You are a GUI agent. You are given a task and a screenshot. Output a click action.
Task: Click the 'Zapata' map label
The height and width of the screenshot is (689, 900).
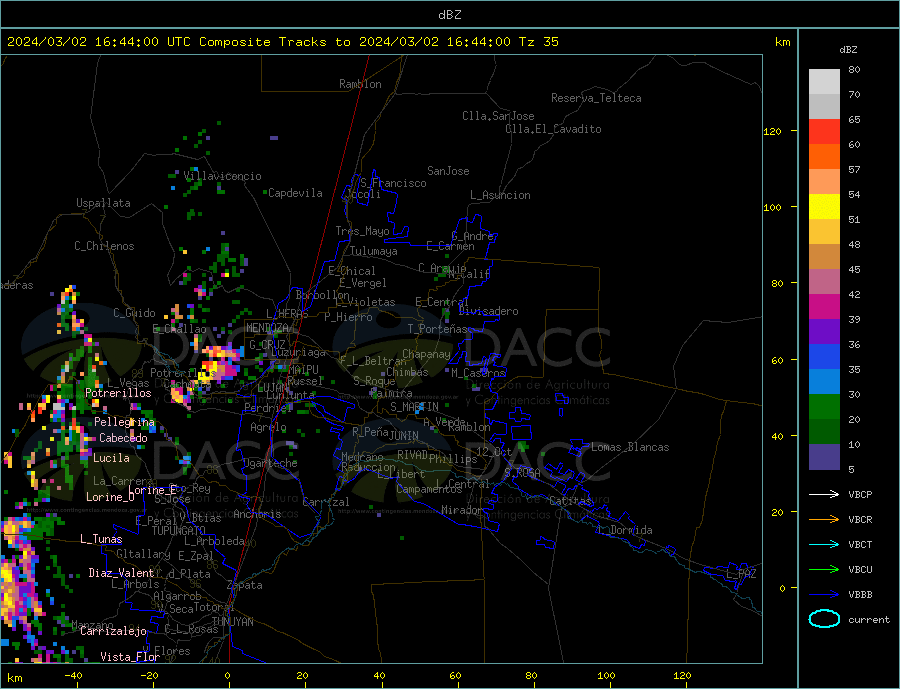245,586
